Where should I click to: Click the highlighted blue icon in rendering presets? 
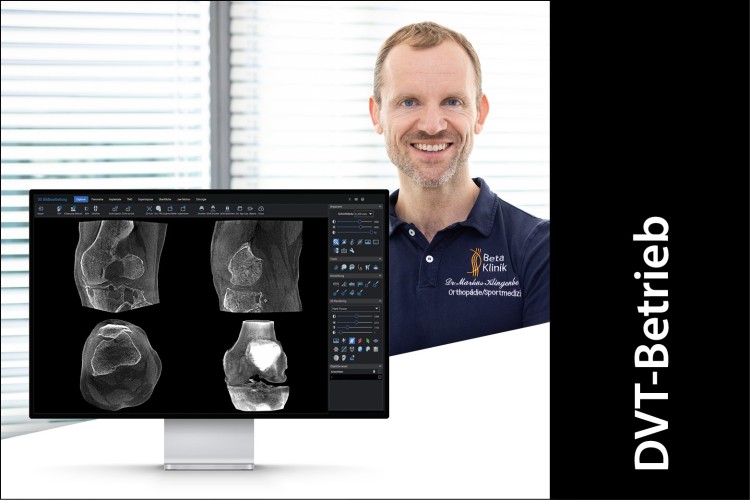click(353, 340)
